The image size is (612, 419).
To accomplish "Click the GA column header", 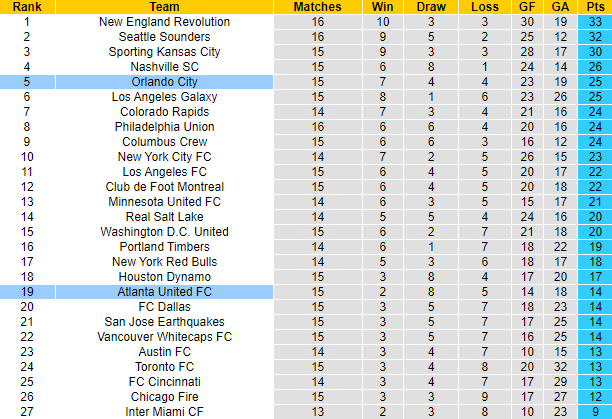I will tap(559, 6).
